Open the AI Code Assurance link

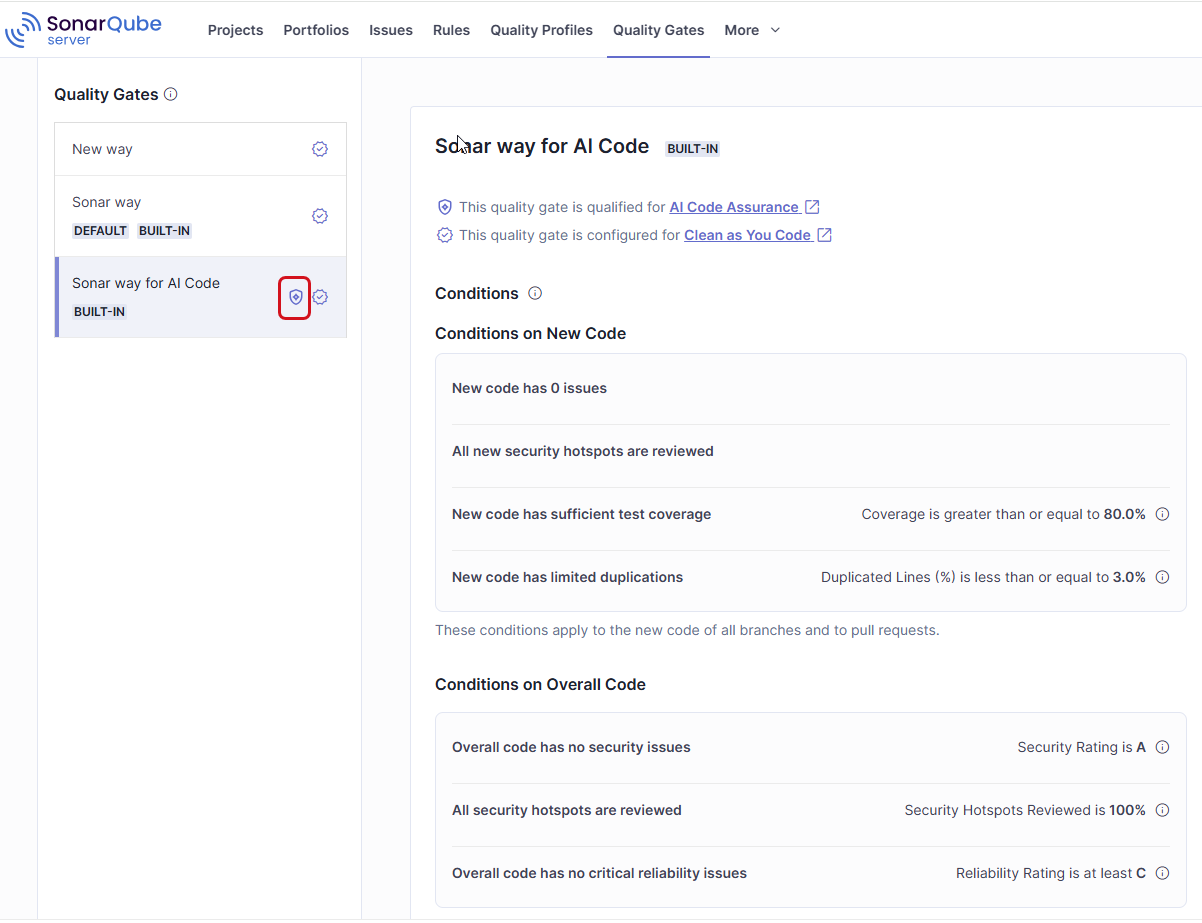(x=736, y=206)
